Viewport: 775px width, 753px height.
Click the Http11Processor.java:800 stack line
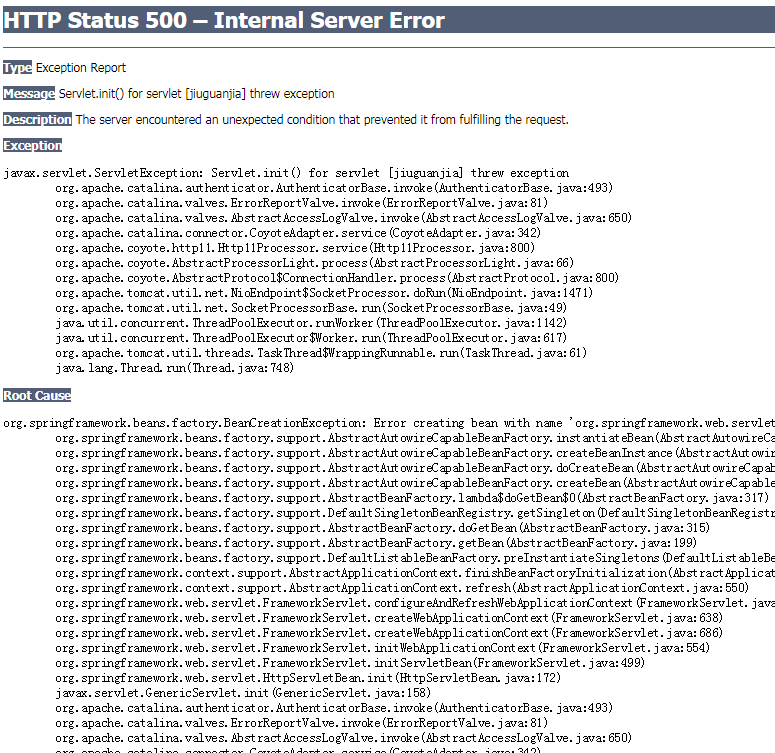coord(295,248)
